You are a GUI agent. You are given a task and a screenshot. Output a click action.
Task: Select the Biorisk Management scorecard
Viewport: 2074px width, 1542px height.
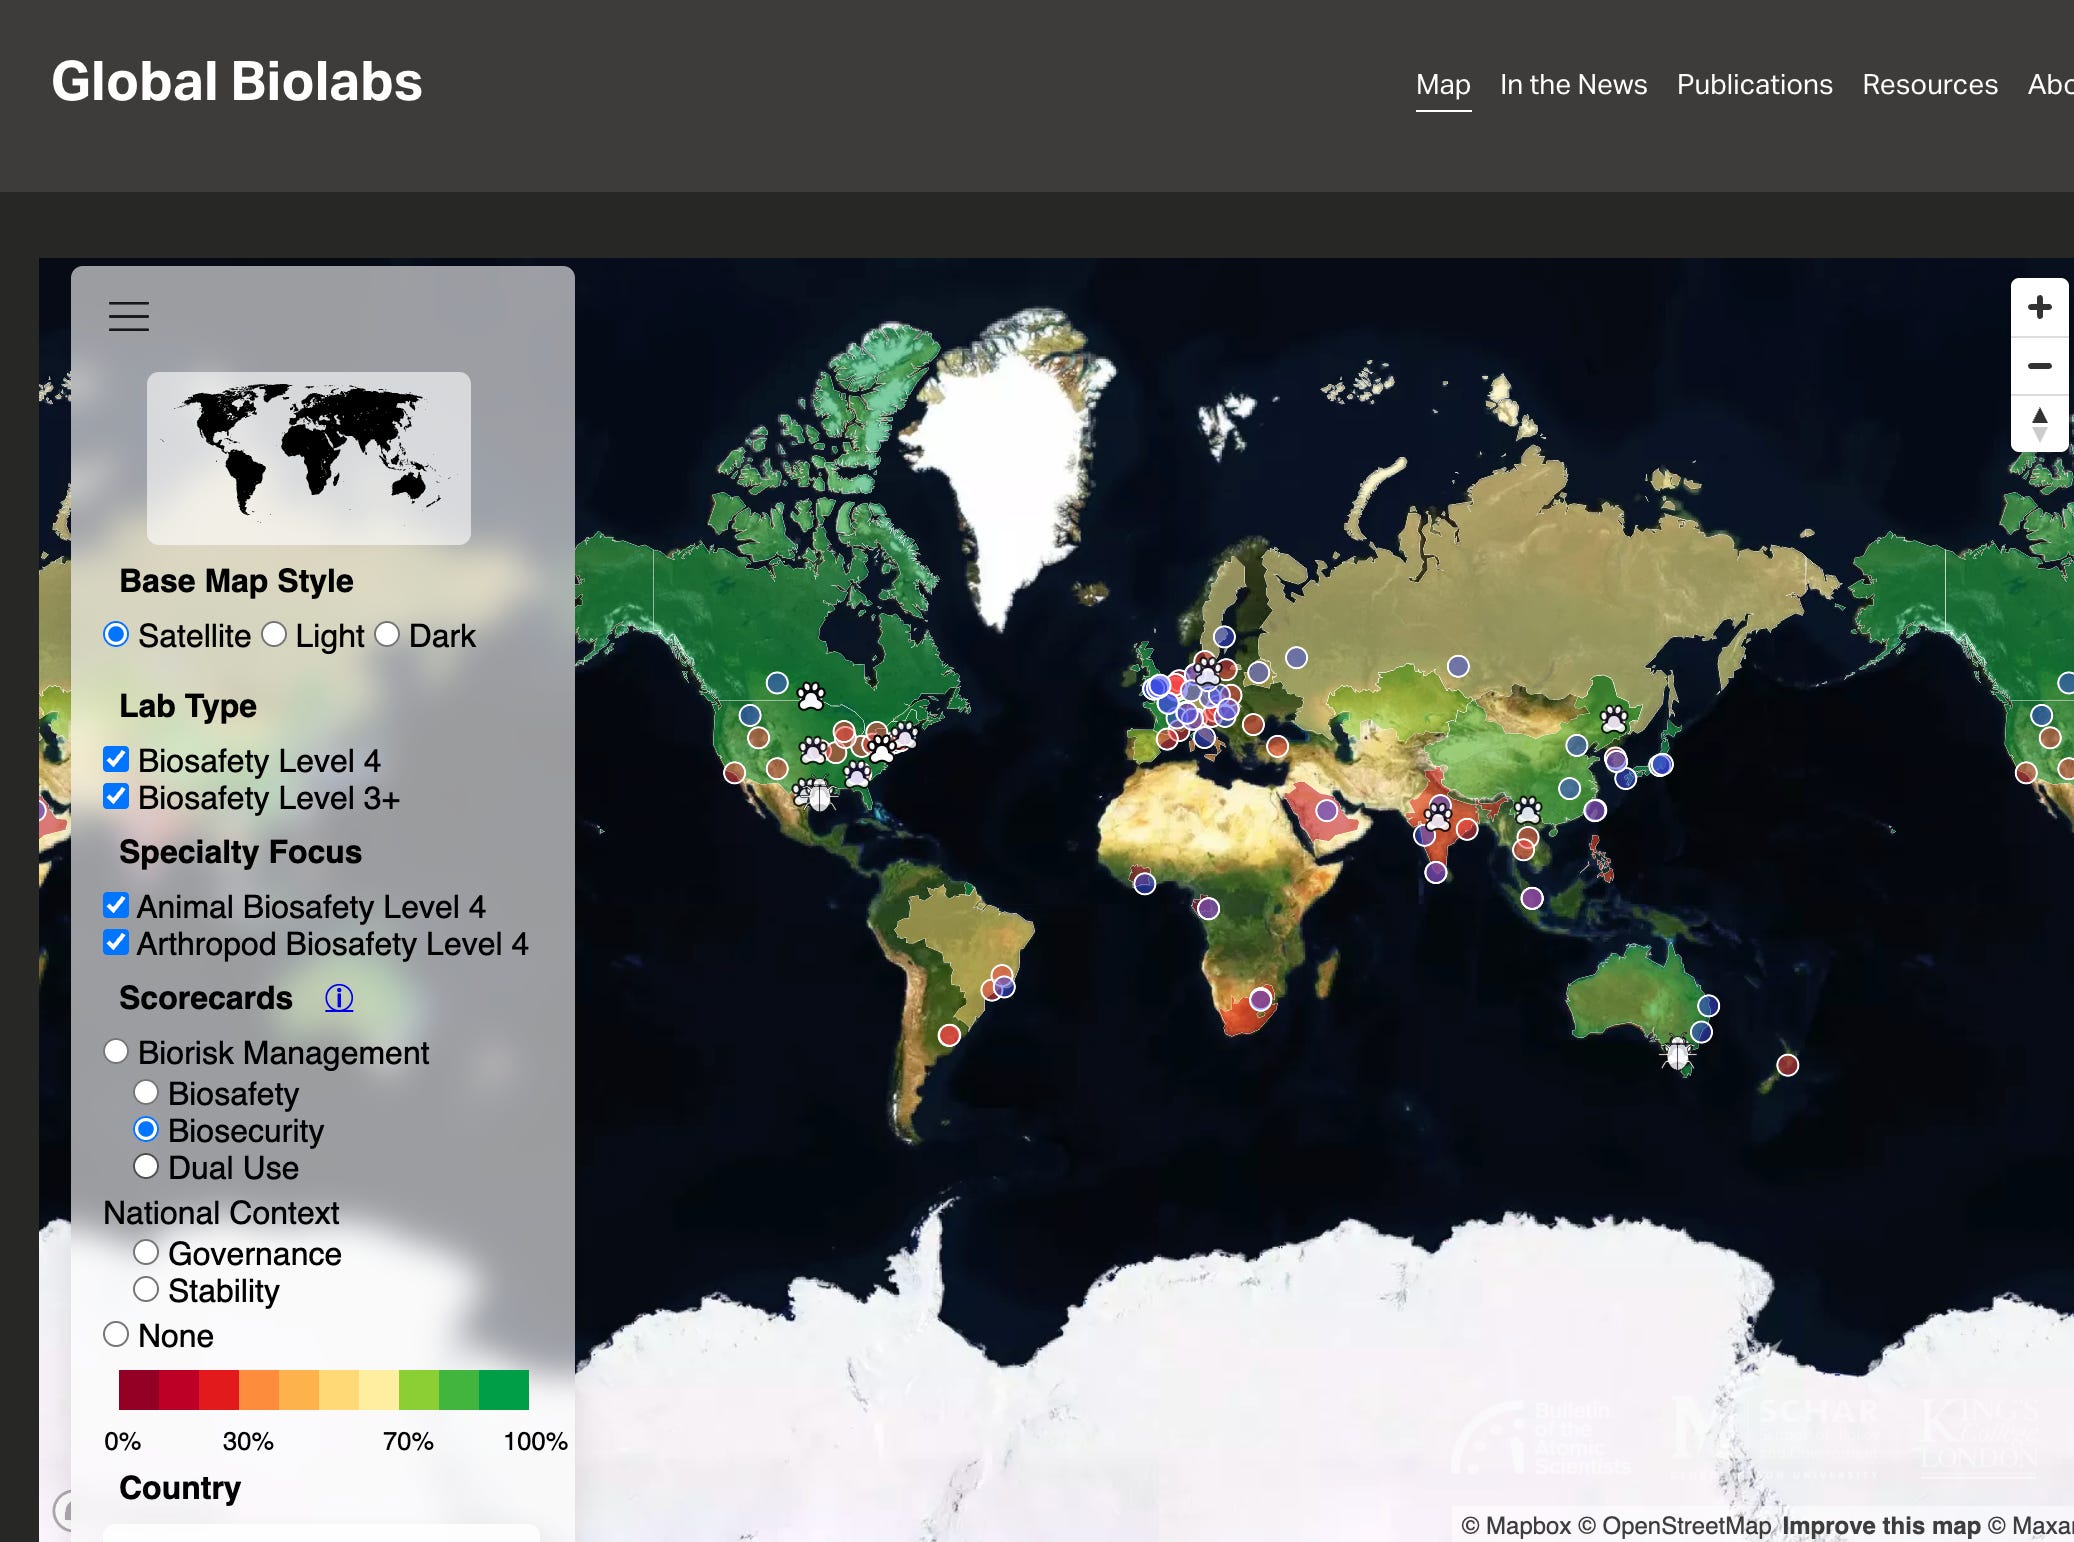[116, 1051]
